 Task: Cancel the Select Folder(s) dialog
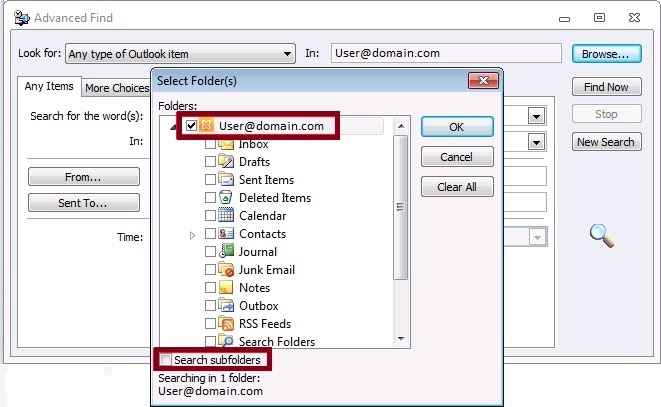pyautogui.click(x=457, y=157)
